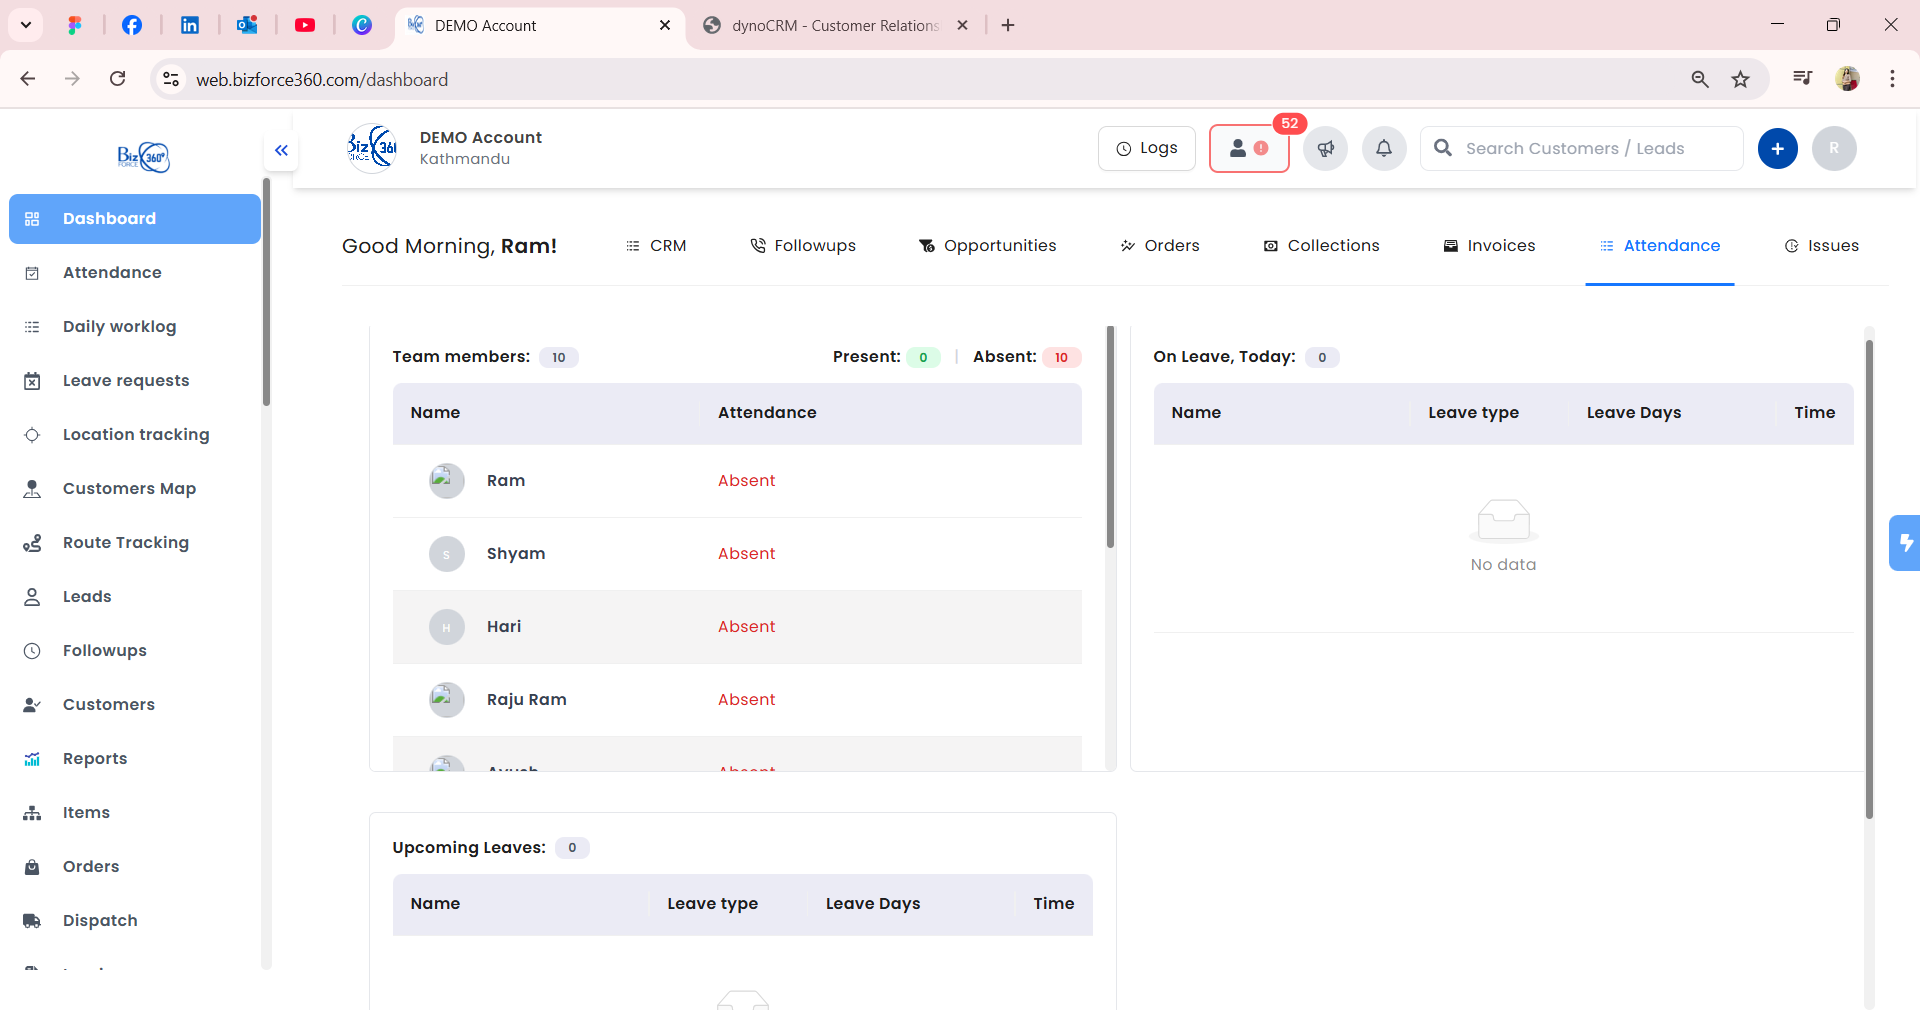Open the Daily worklog list icon
Image resolution: width=1920 pixels, height=1020 pixels.
click(33, 326)
